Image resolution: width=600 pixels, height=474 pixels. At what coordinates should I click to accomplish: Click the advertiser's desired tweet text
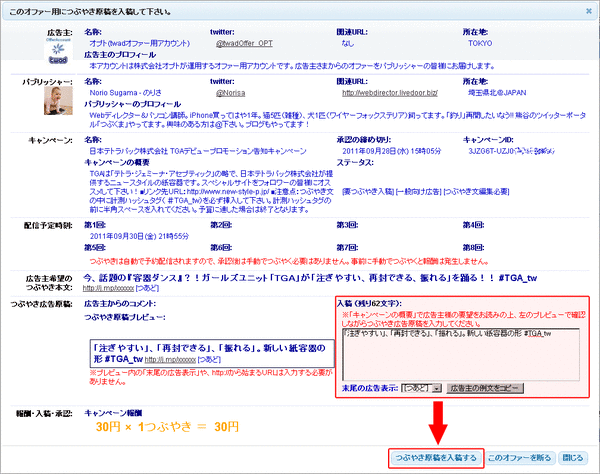click(x=310, y=278)
